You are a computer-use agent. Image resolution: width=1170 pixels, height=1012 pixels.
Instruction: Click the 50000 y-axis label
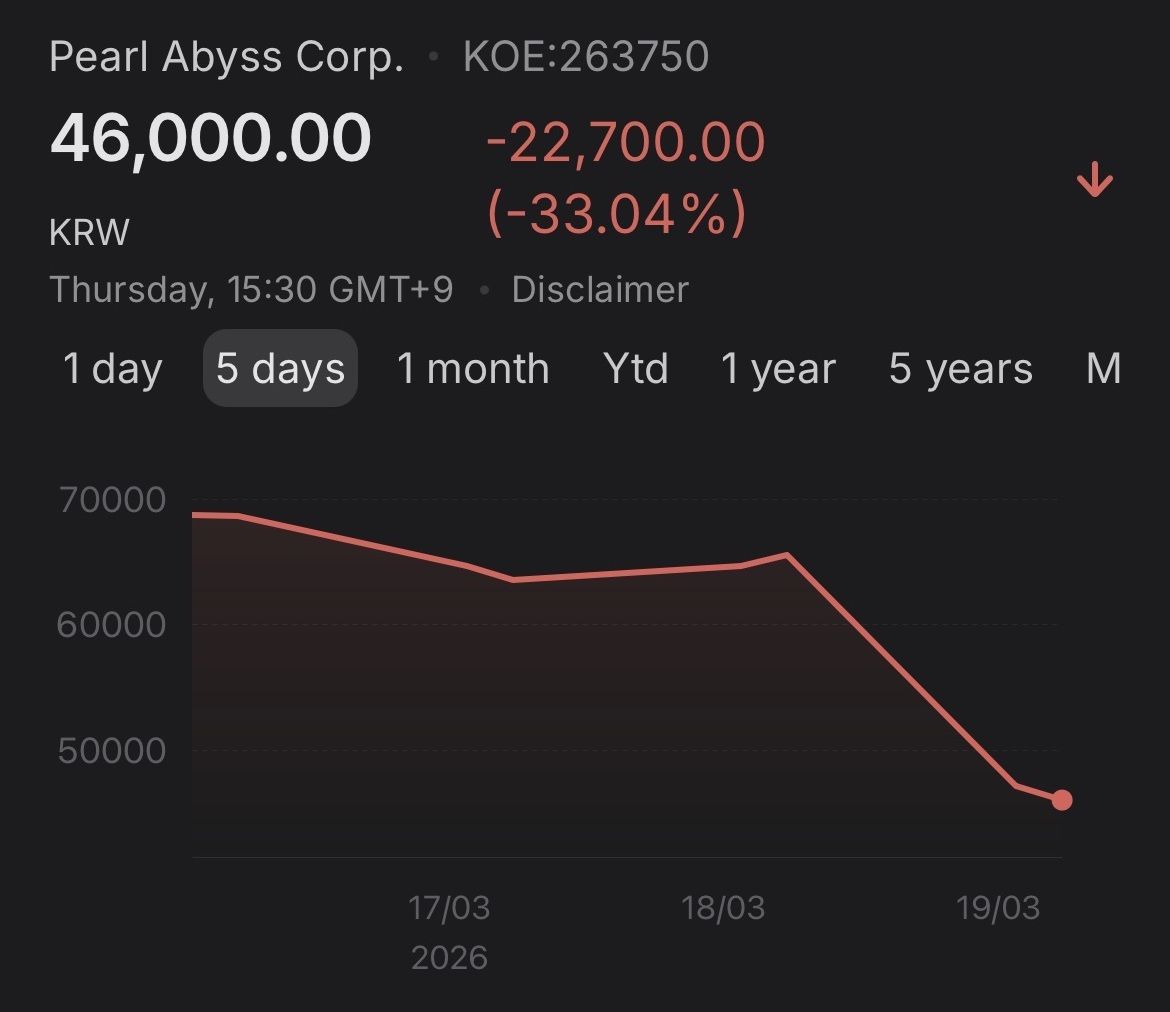coord(112,750)
